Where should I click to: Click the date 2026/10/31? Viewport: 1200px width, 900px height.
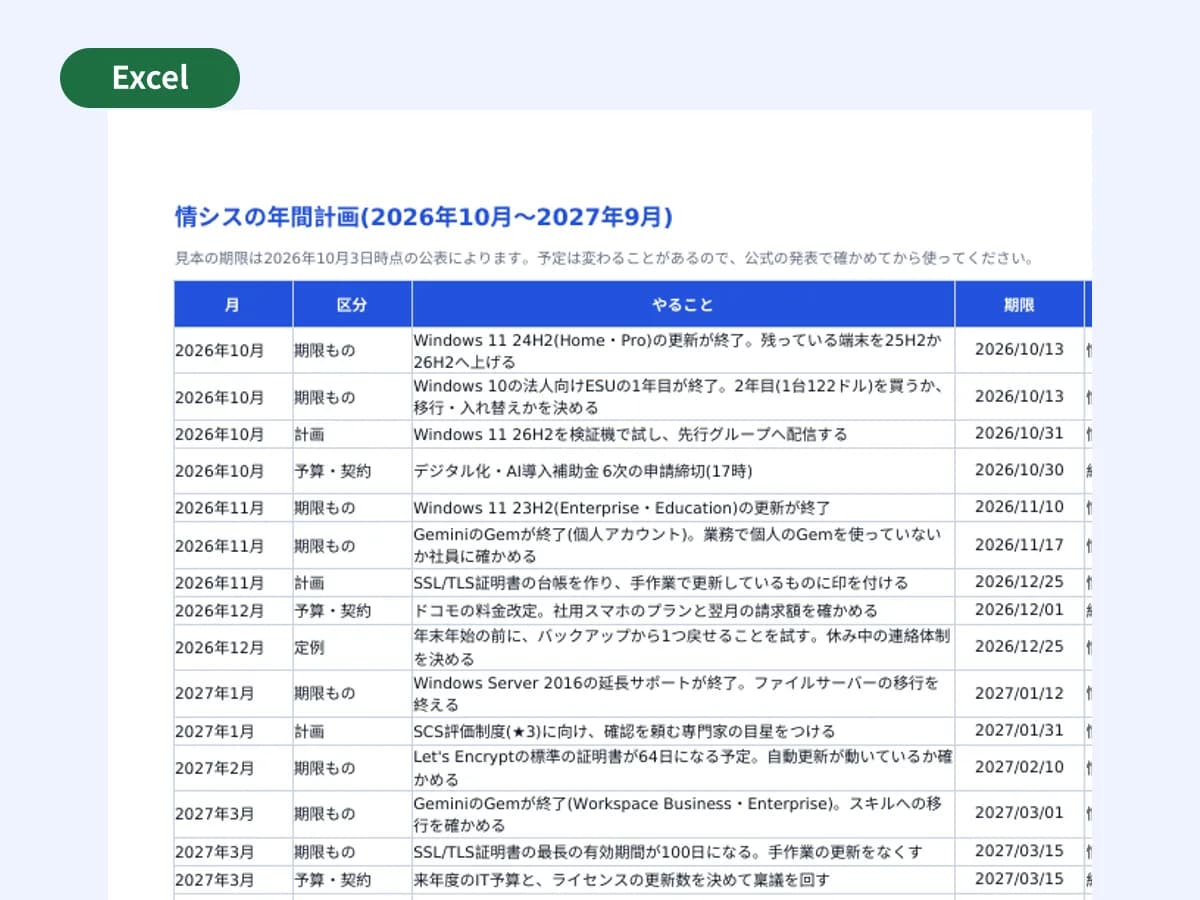(x=1019, y=434)
